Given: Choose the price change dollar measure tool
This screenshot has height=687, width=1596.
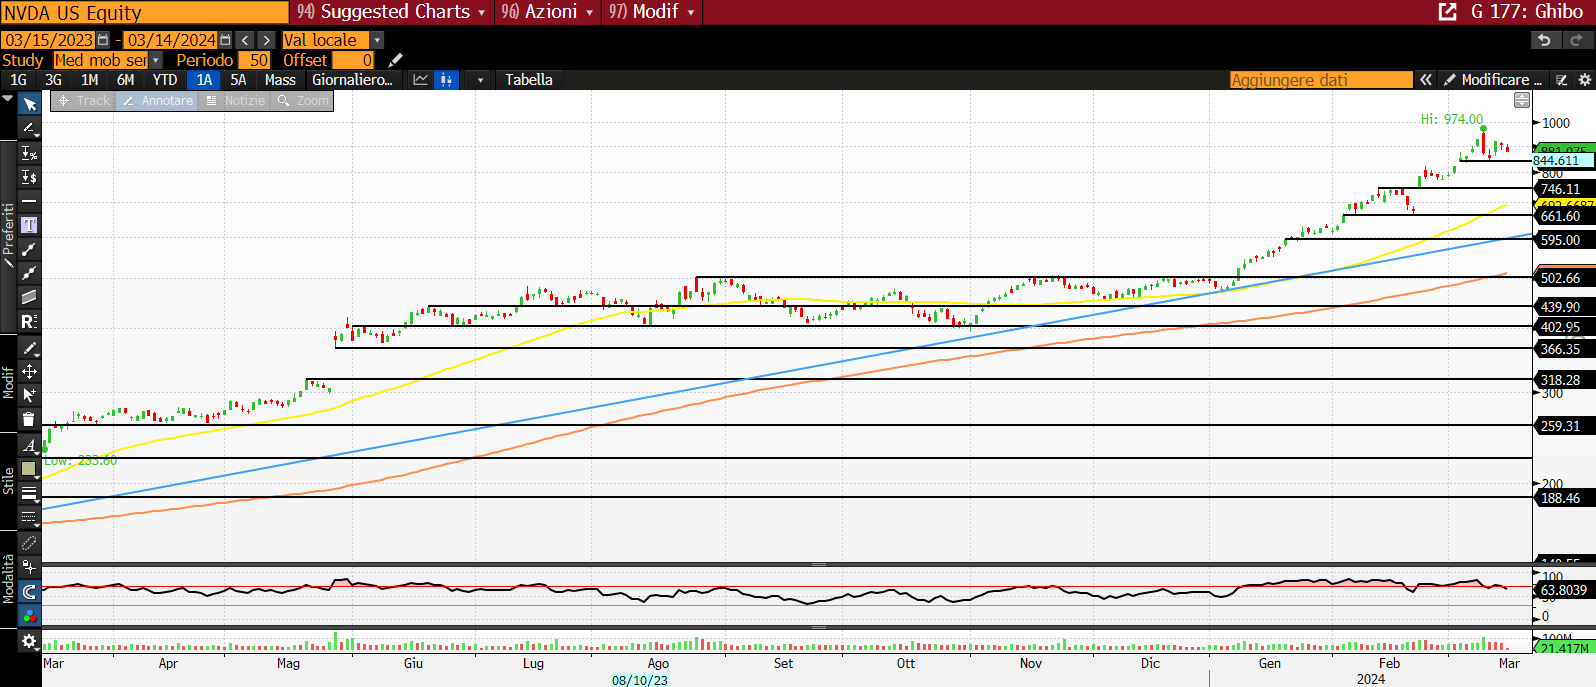Looking at the screenshot, I should pyautogui.click(x=29, y=177).
